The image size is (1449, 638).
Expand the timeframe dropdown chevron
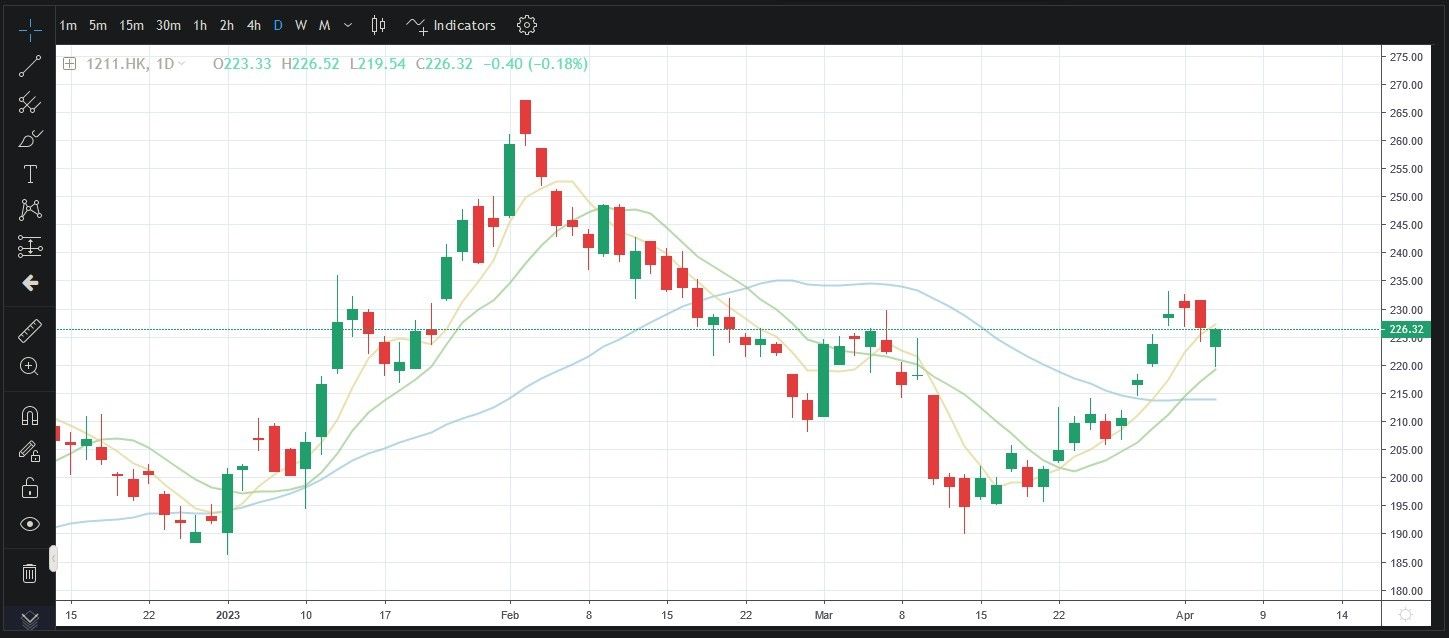347,25
